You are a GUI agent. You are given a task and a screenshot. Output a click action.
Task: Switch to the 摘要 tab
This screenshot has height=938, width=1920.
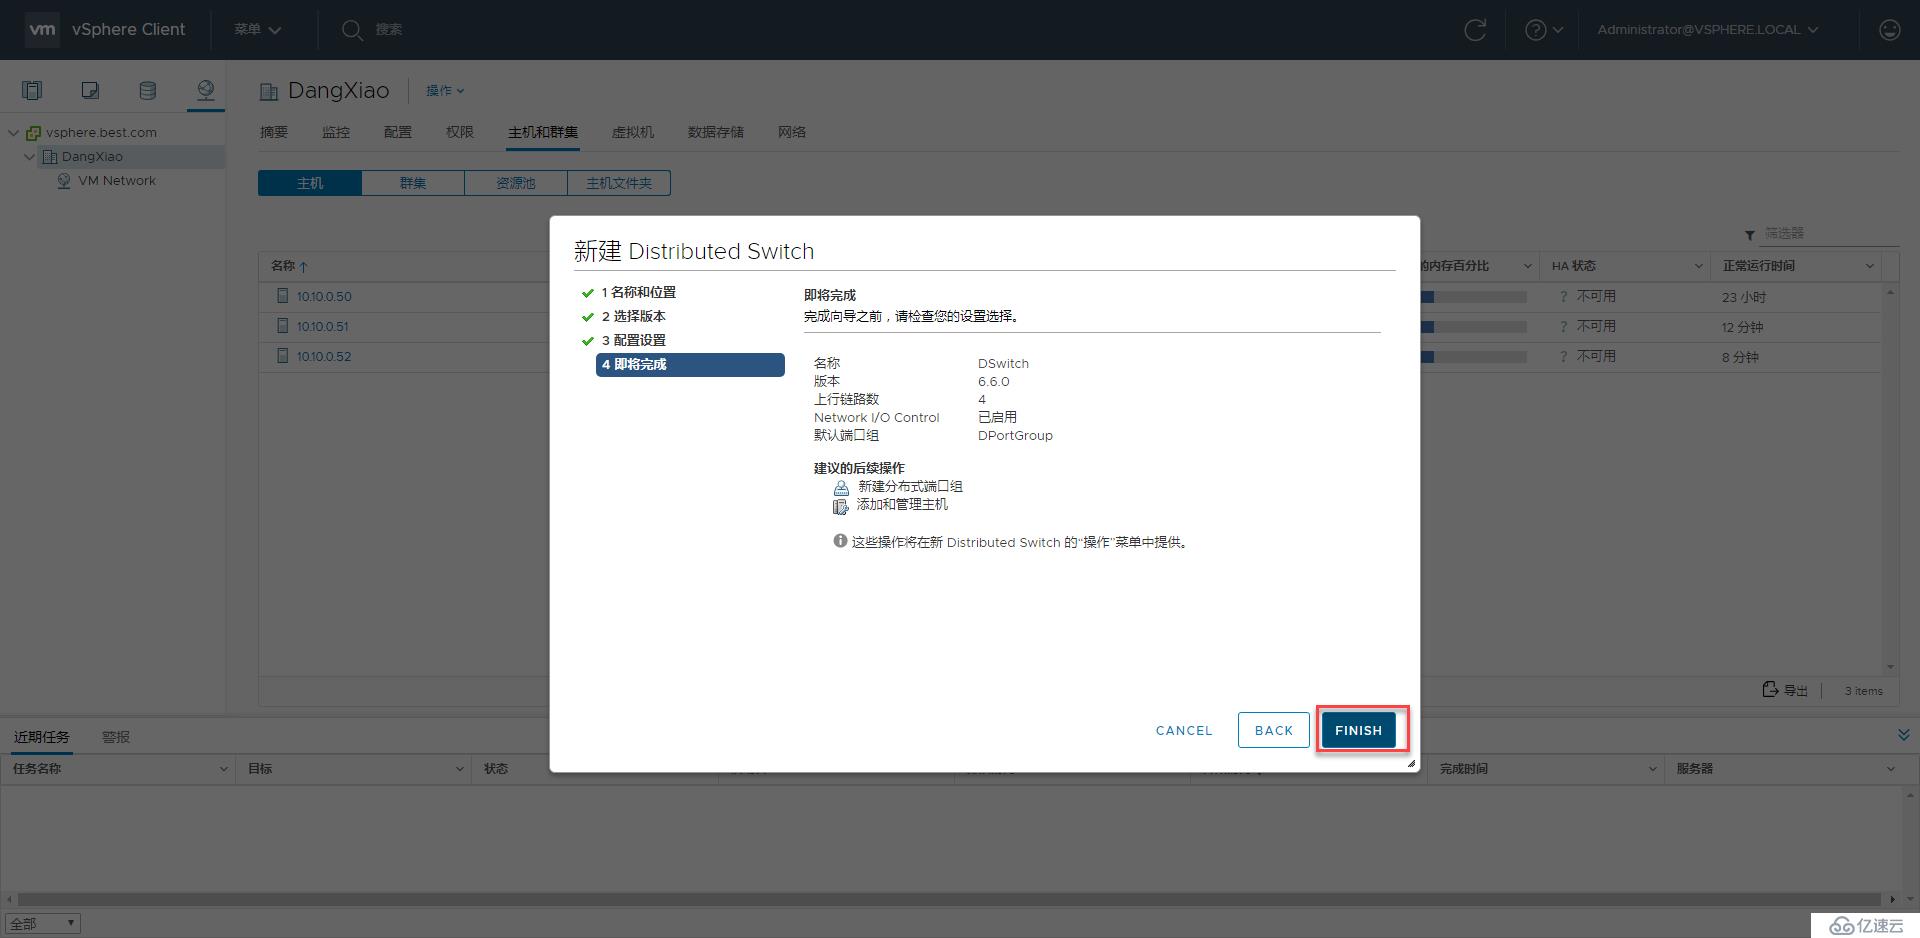(x=273, y=132)
